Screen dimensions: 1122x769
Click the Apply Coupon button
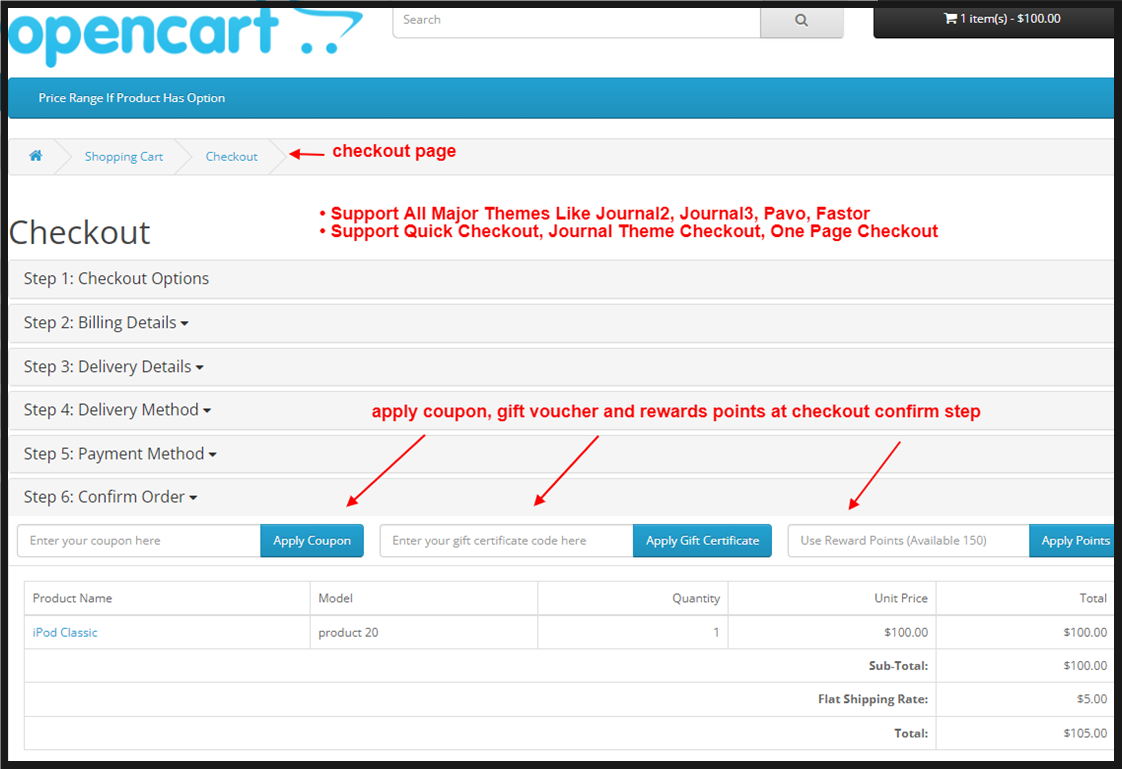pos(312,540)
